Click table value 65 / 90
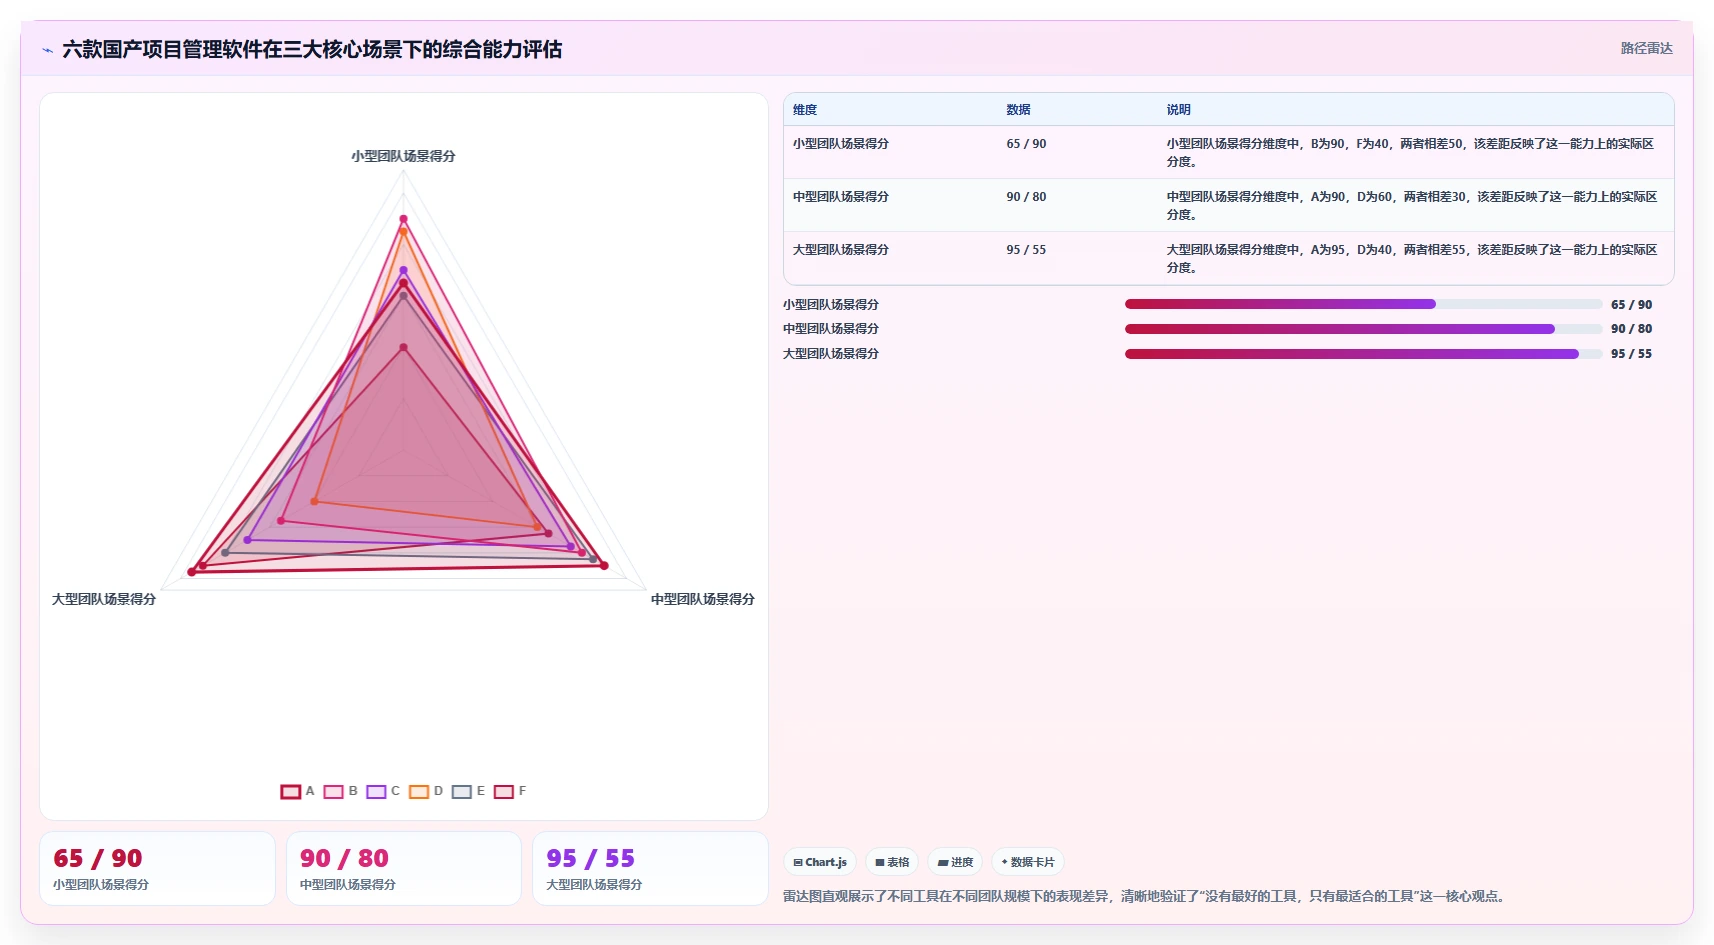 point(1026,144)
